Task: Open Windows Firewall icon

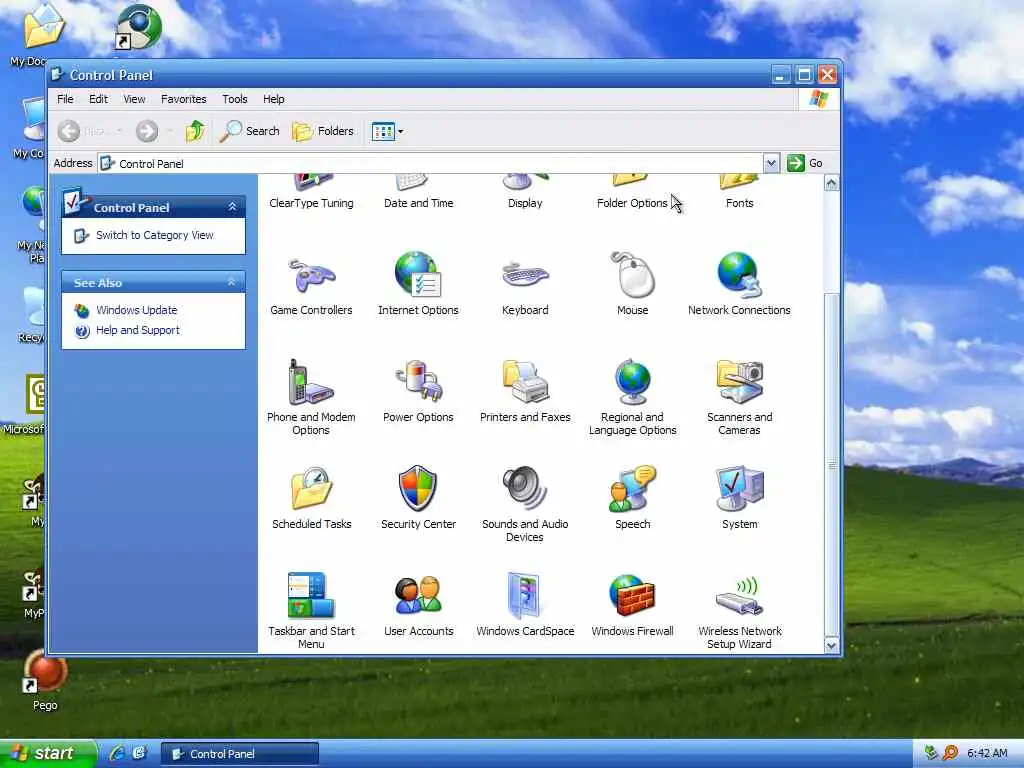Action: (x=632, y=595)
